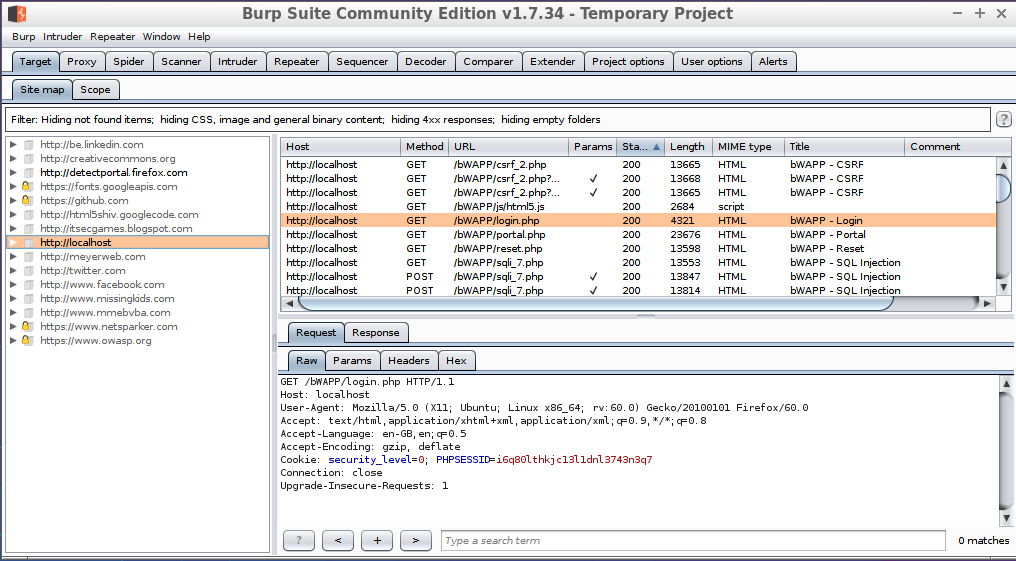This screenshot has height=561, width=1016.
Task: Click the Burp Suite logo icon
Action: pyautogui.click(x=16, y=13)
